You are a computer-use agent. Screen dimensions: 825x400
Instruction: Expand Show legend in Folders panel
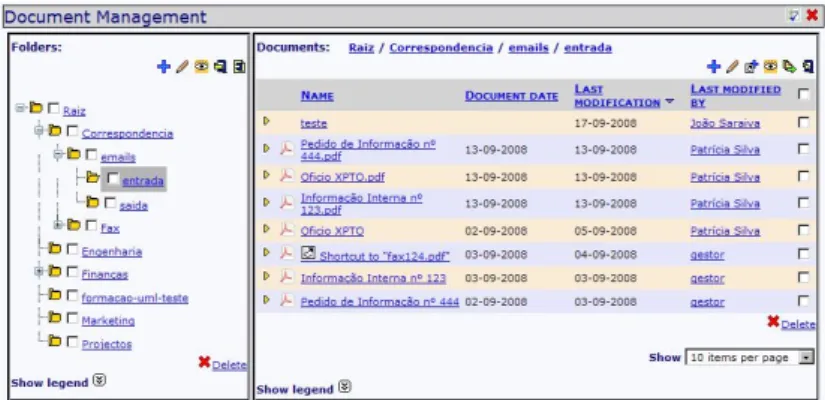coord(99,381)
